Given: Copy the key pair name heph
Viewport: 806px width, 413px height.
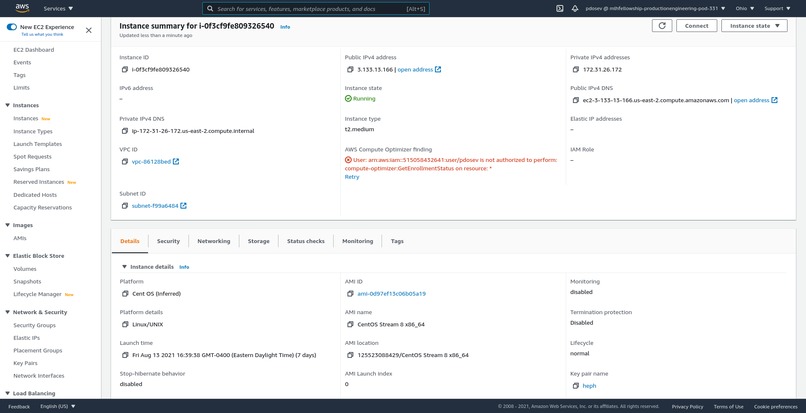Looking at the screenshot, I should [576, 386].
